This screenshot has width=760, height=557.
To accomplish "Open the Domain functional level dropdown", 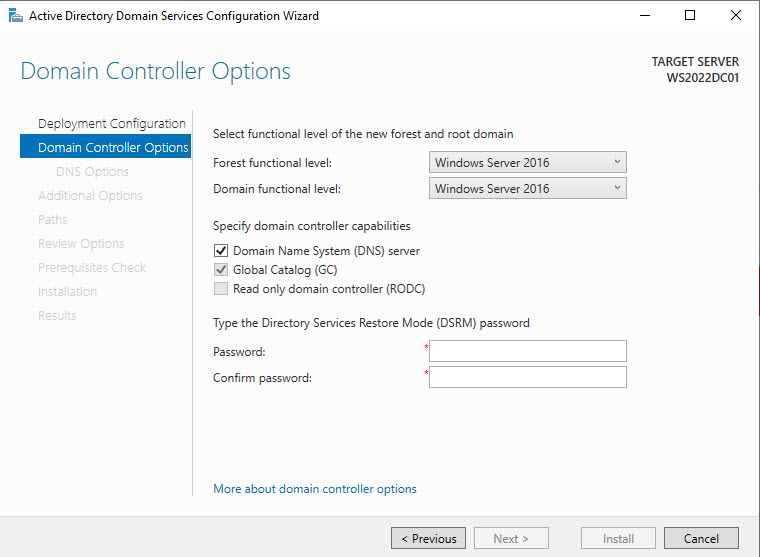I will click(527, 188).
